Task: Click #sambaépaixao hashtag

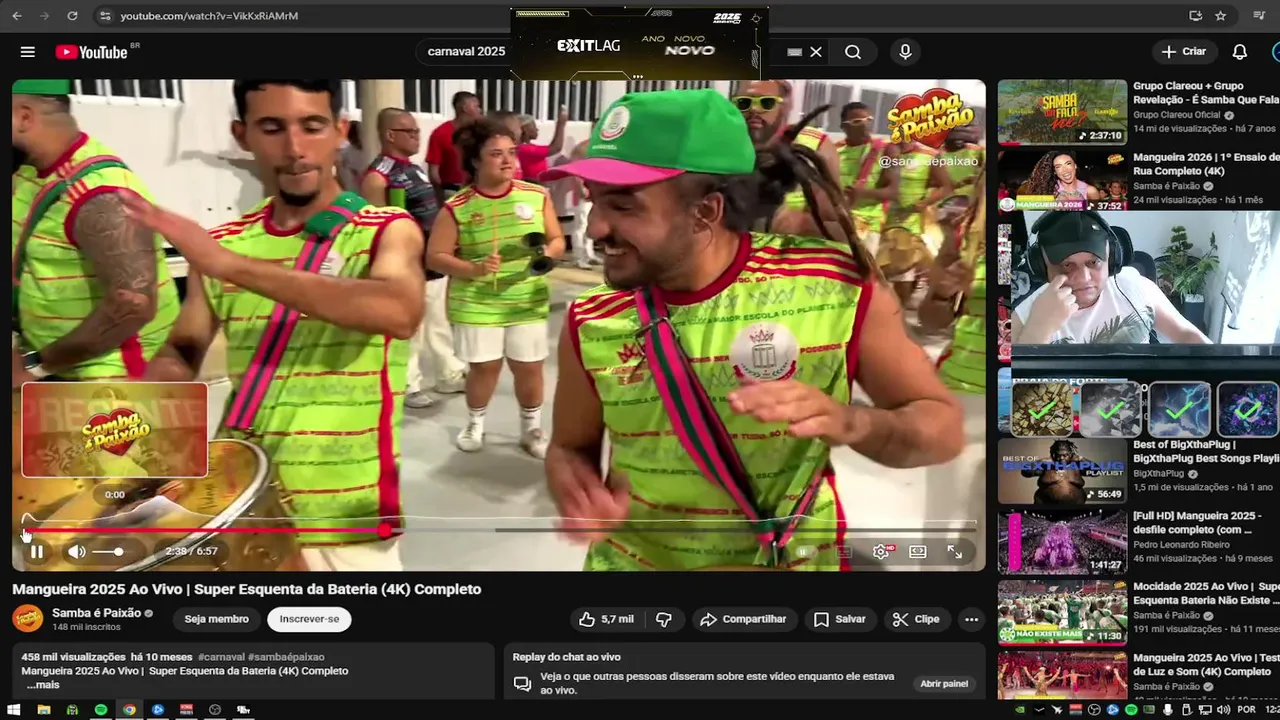Action: click(286, 657)
